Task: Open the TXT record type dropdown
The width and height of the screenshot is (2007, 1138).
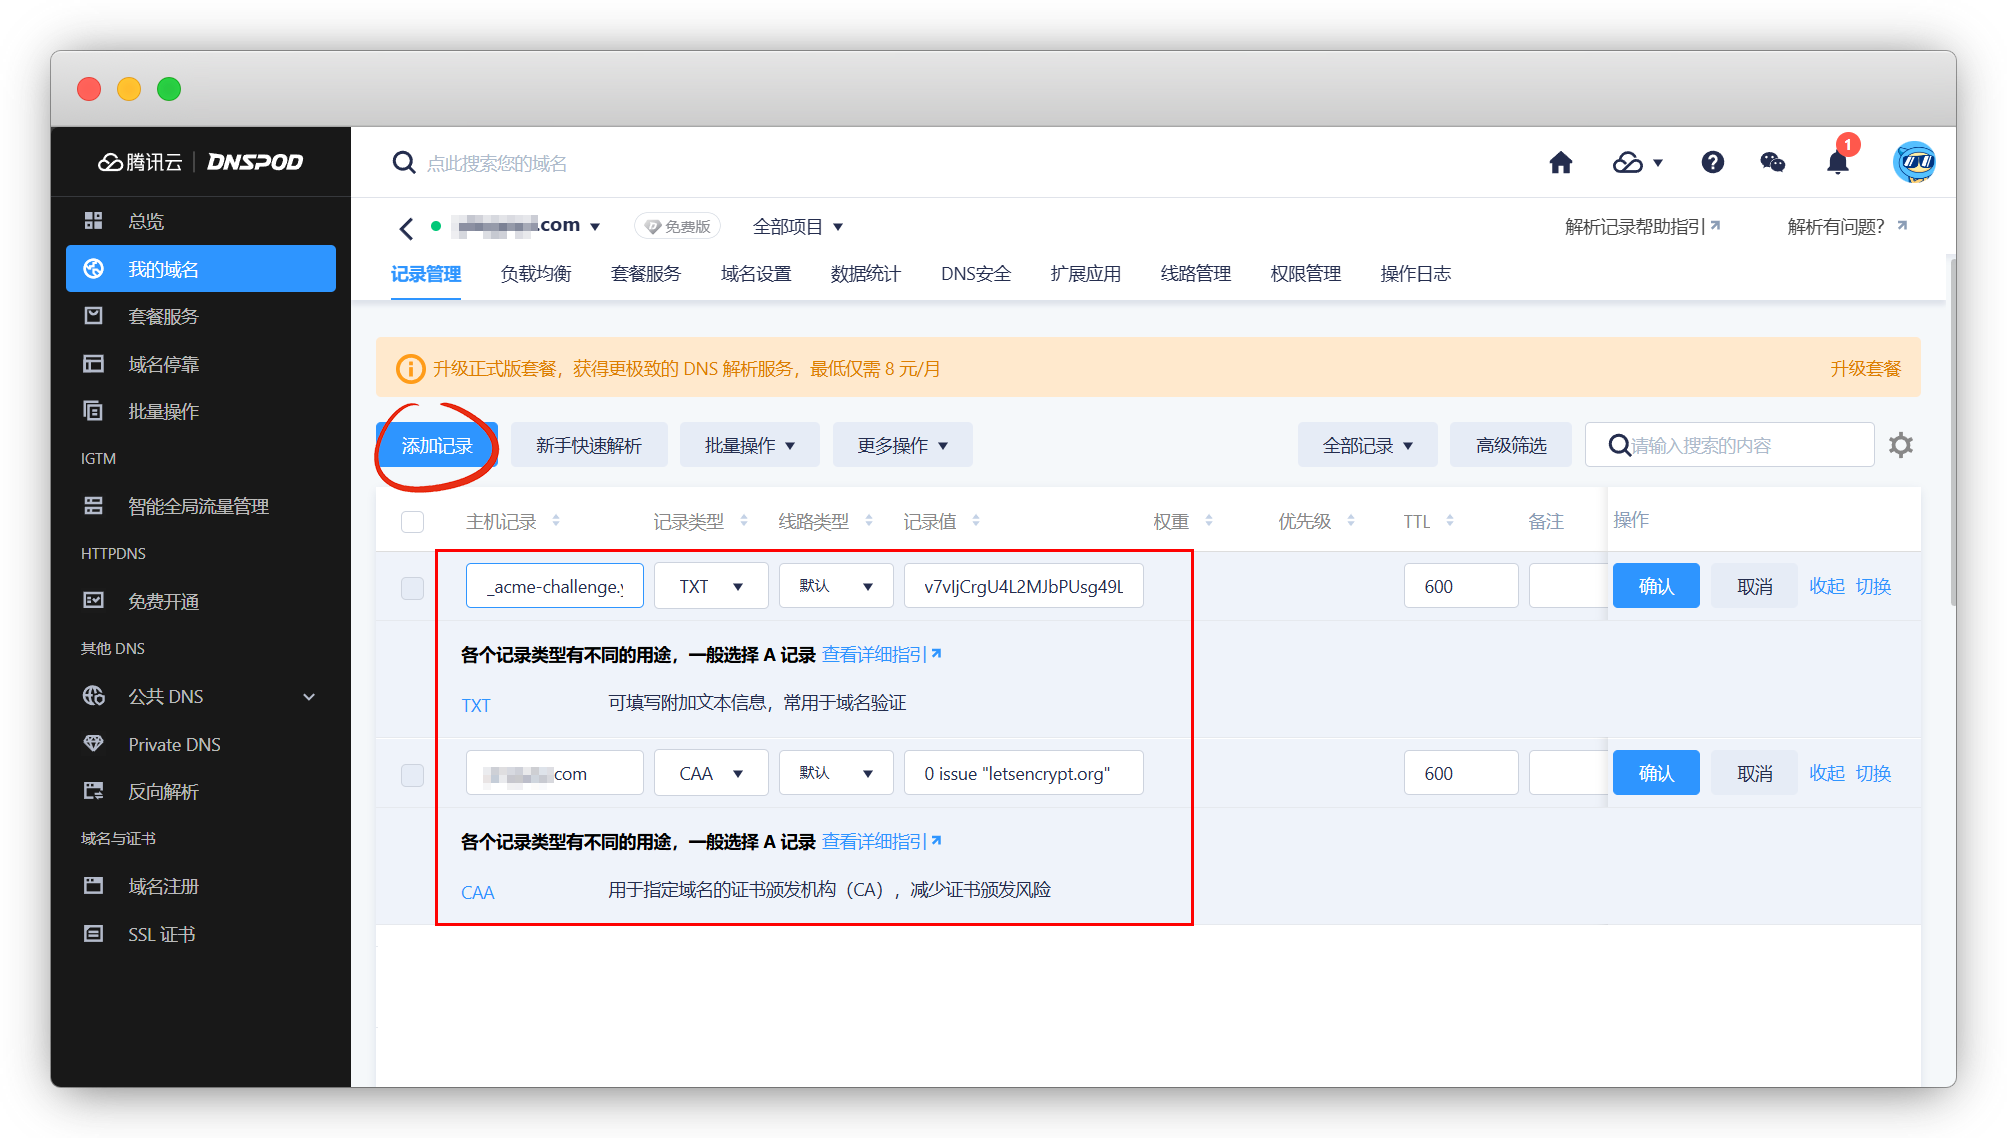Action: pyautogui.click(x=710, y=587)
